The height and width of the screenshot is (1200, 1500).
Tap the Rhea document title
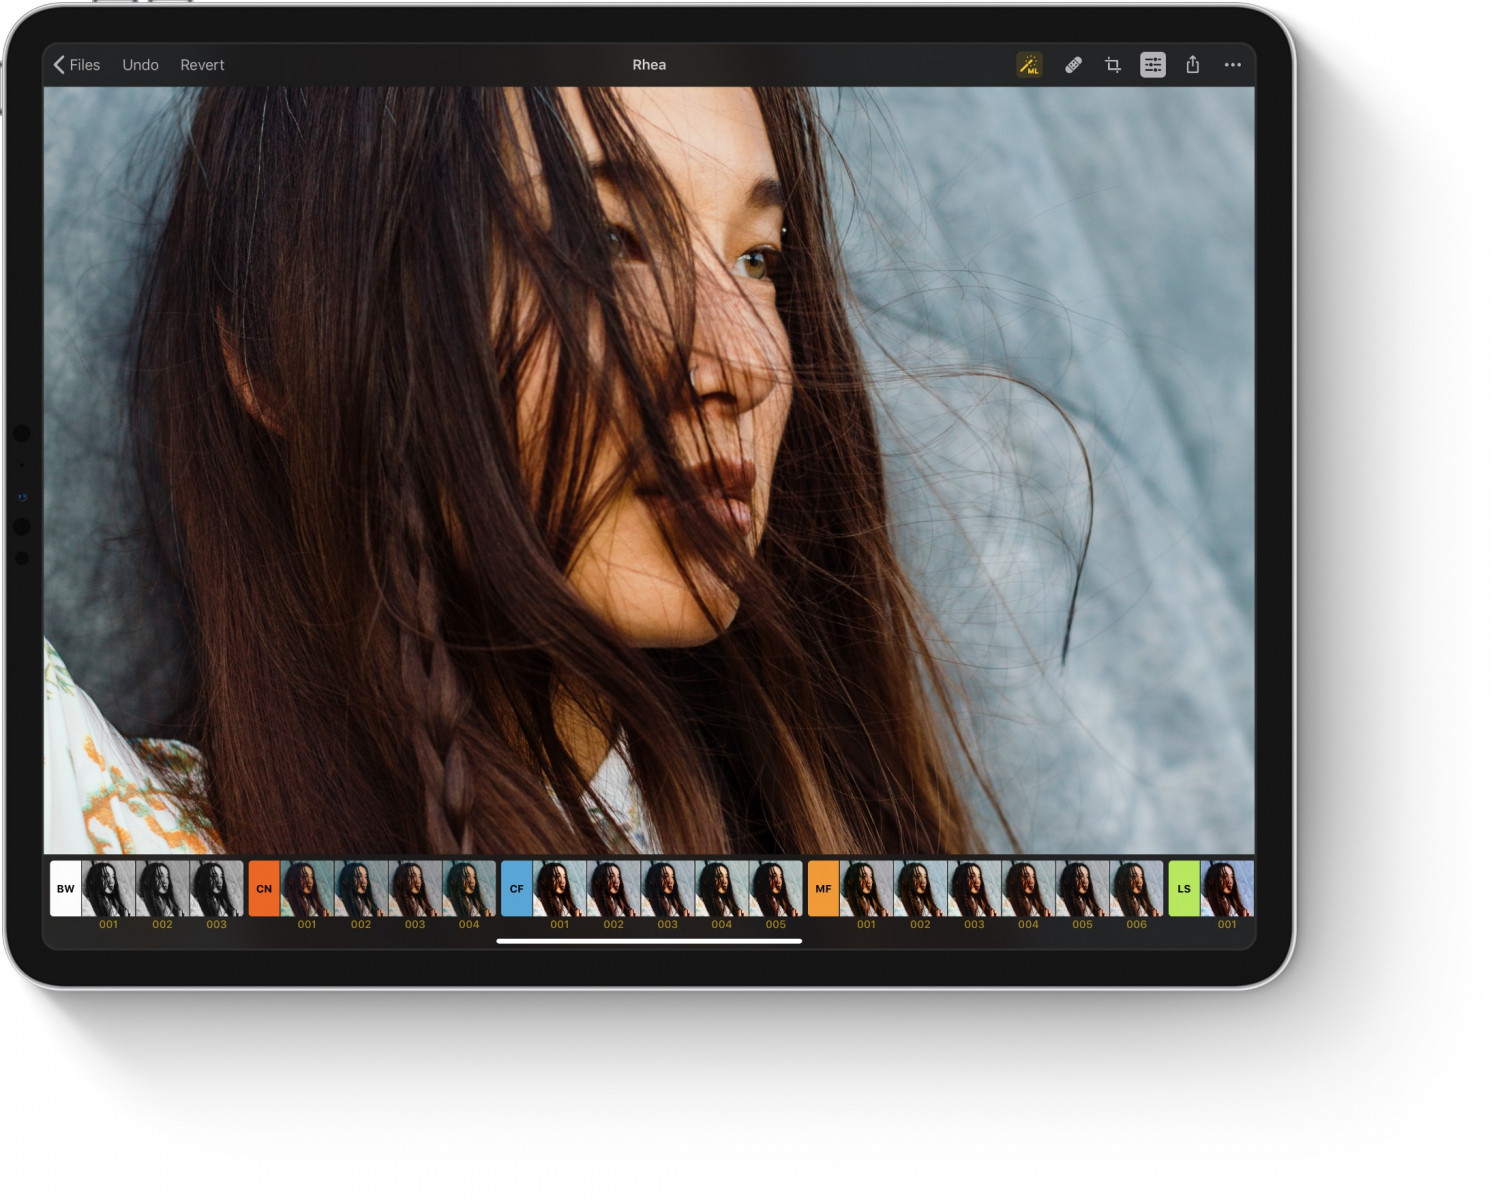pos(649,65)
